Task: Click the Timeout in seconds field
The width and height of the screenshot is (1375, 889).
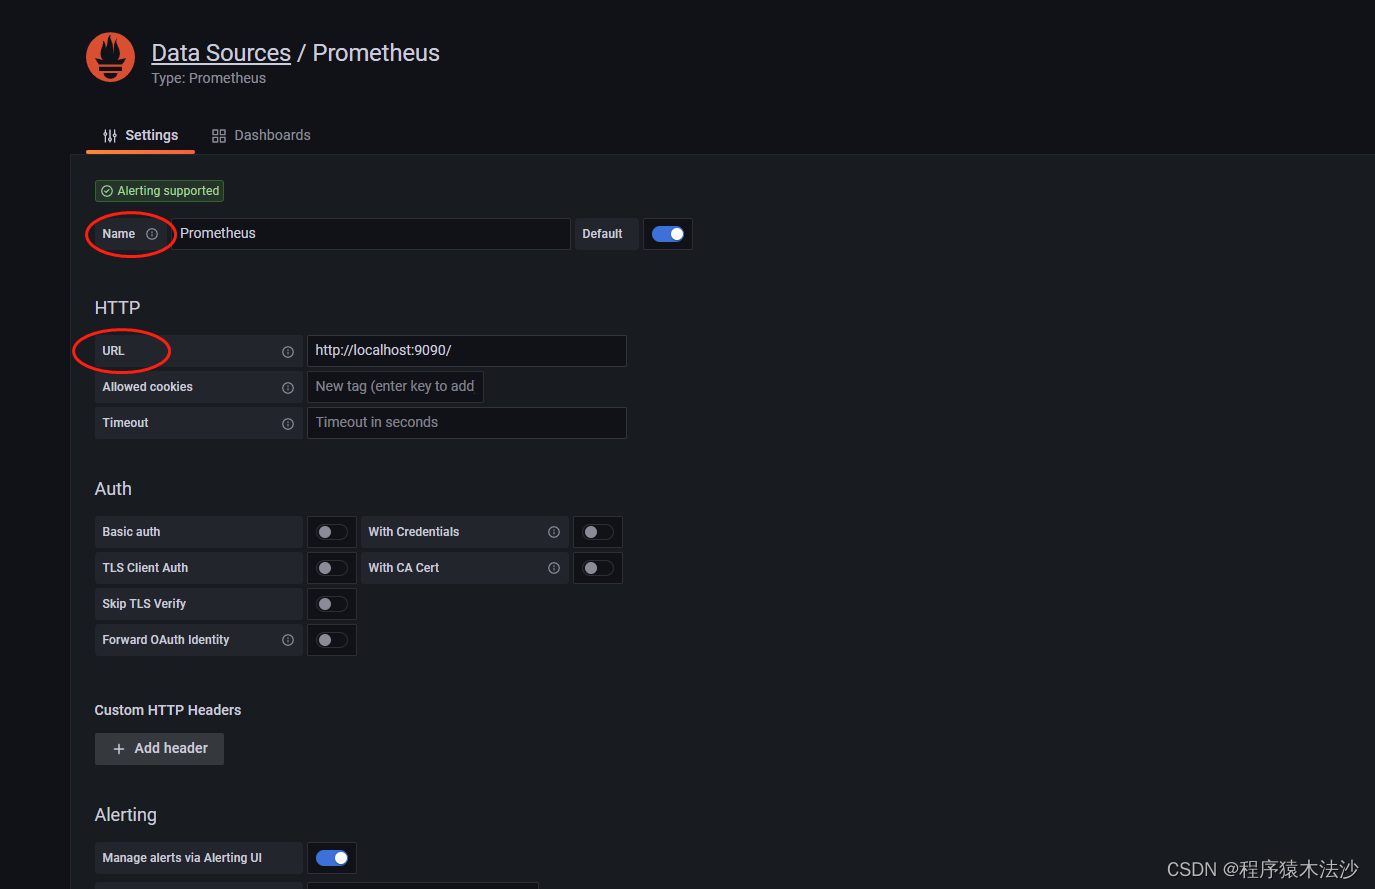Action: coord(467,423)
